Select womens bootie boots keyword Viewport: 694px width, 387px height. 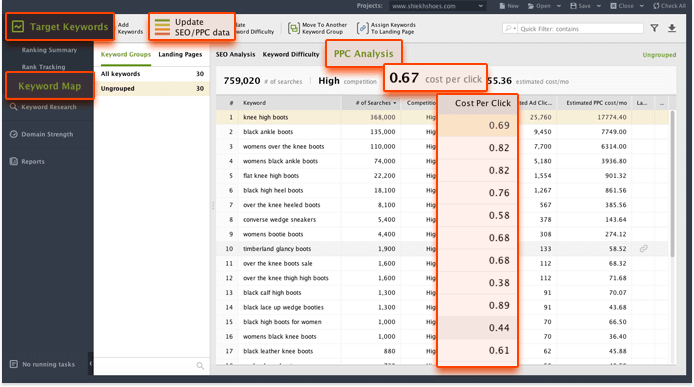pos(273,234)
